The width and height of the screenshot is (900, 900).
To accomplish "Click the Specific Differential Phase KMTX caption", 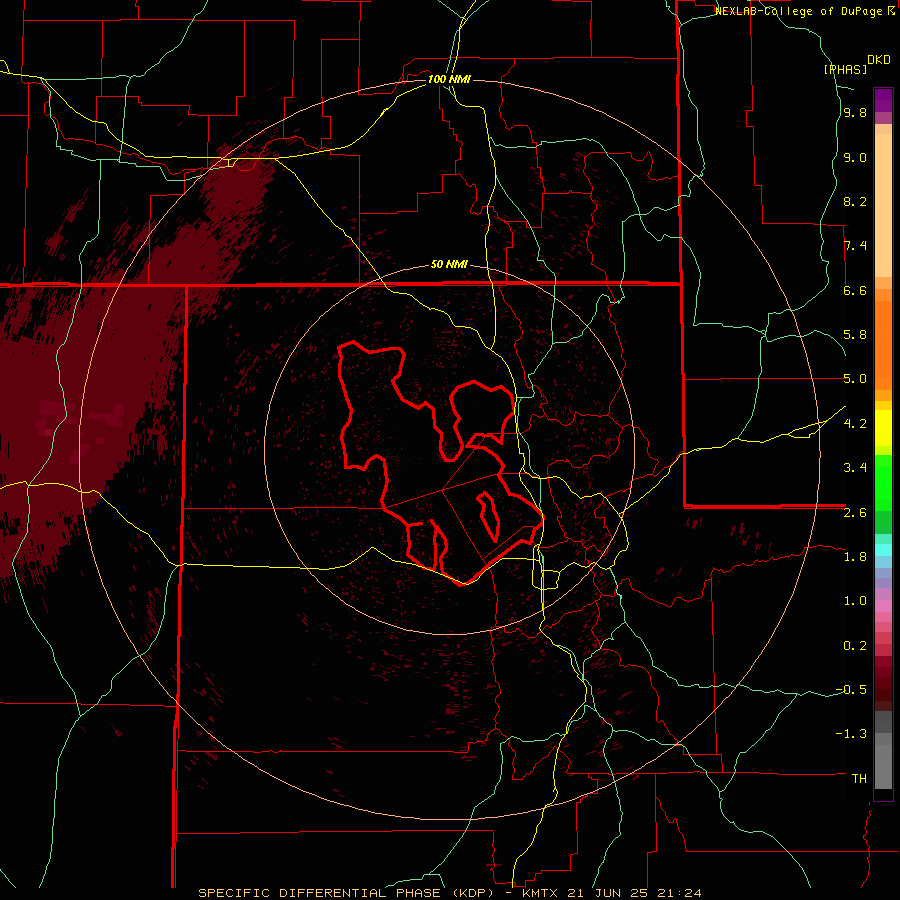I will (x=449, y=893).
